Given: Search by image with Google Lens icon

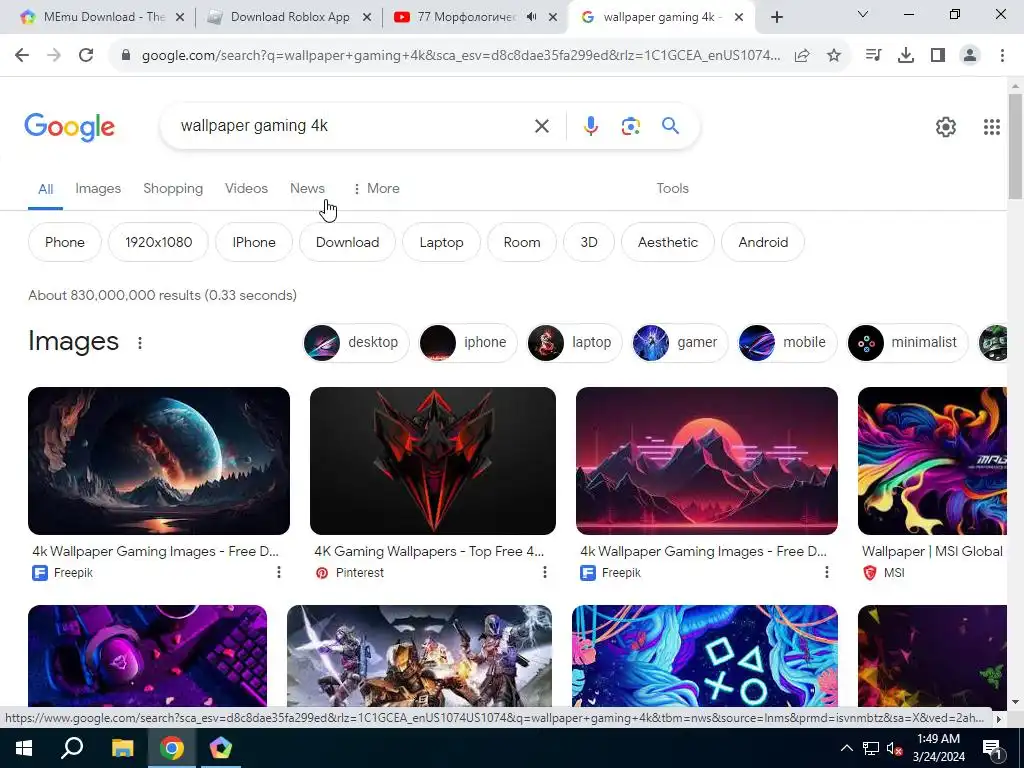Looking at the screenshot, I should (x=630, y=126).
